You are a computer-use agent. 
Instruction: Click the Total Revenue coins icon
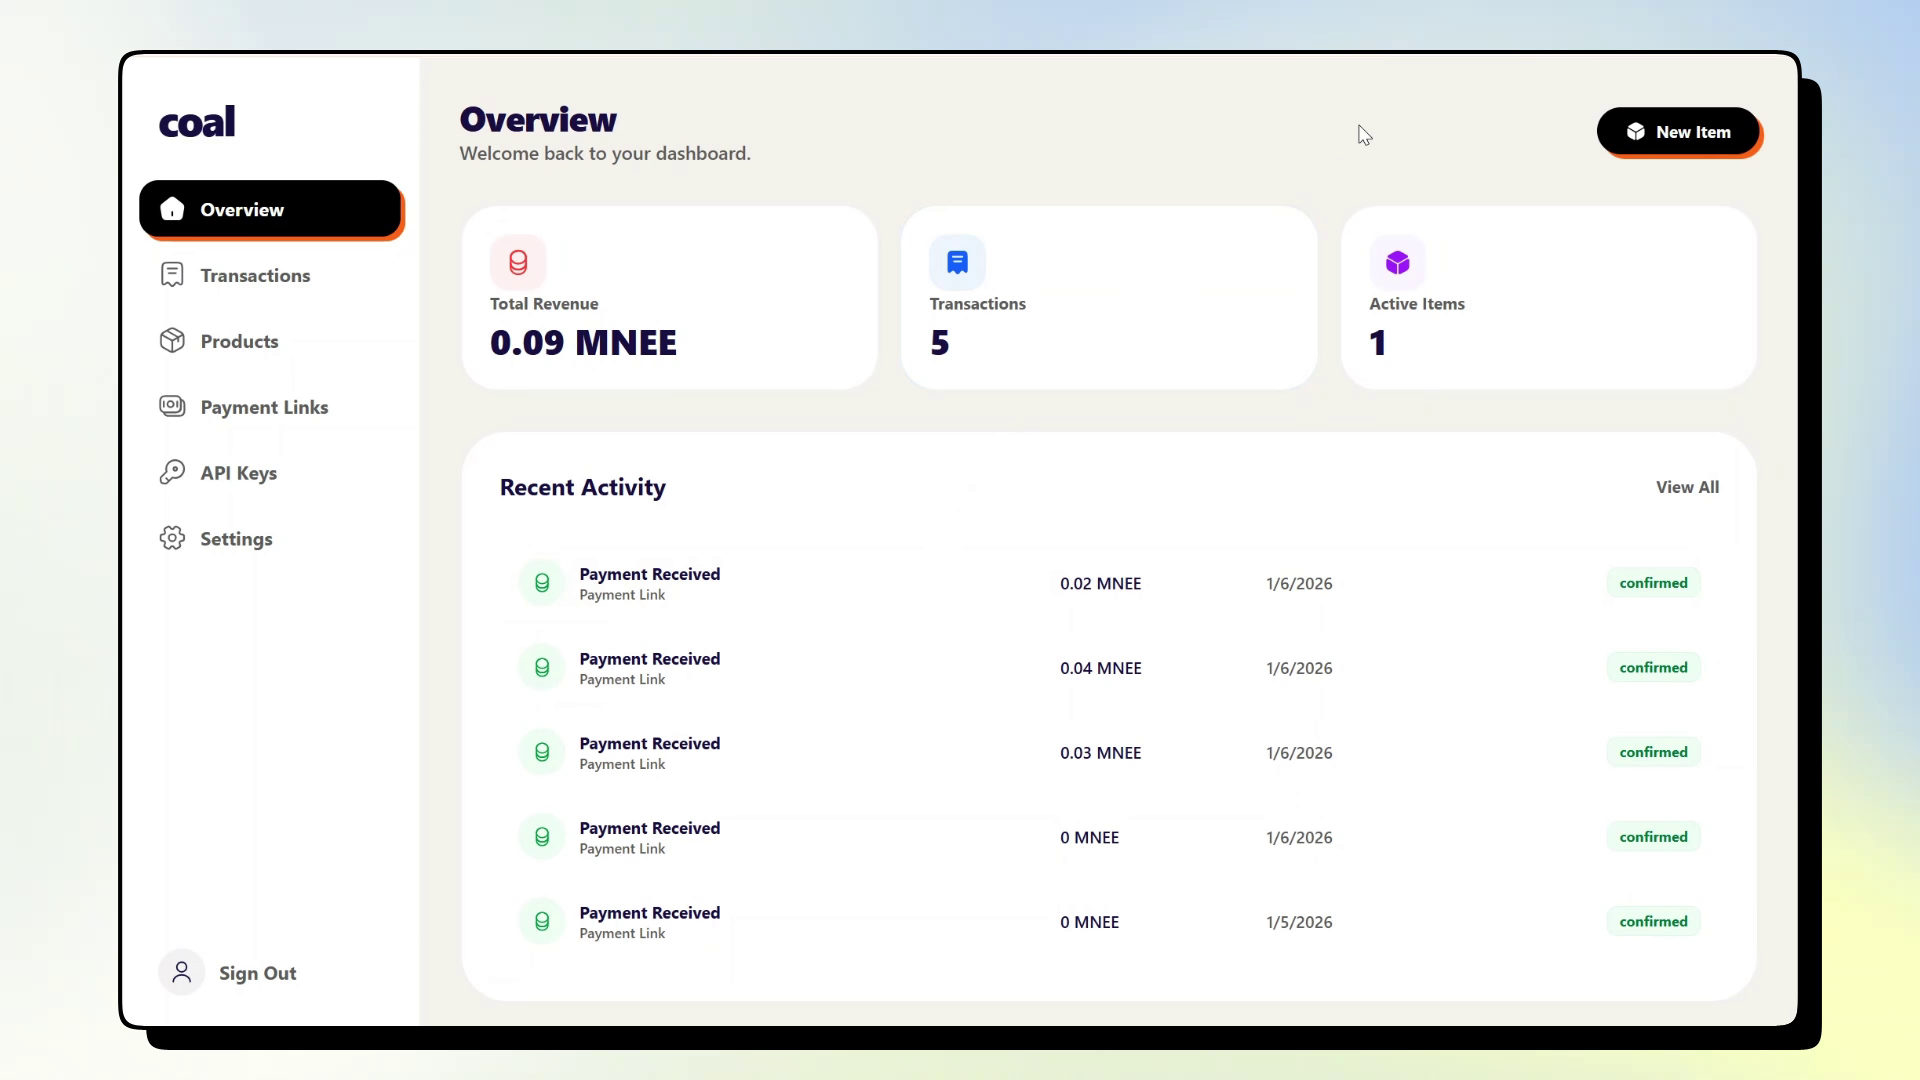pyautogui.click(x=518, y=262)
